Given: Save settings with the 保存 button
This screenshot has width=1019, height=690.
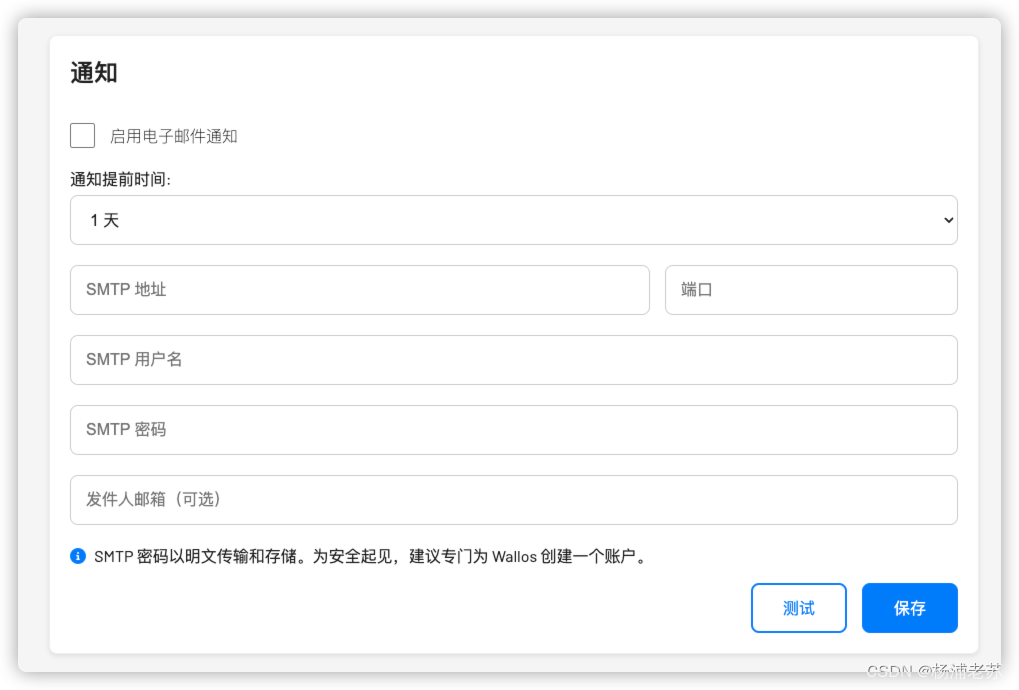Looking at the screenshot, I should coord(910,608).
